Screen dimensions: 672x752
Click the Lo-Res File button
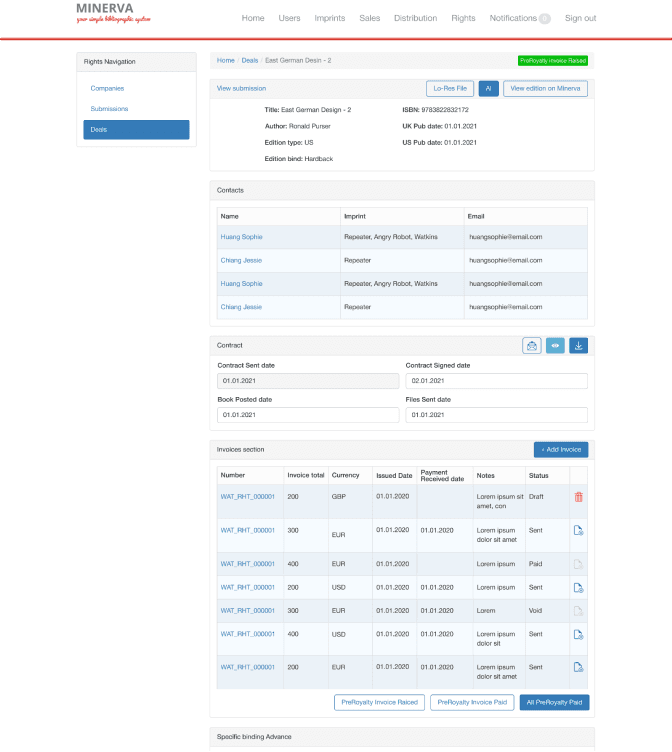coord(449,88)
